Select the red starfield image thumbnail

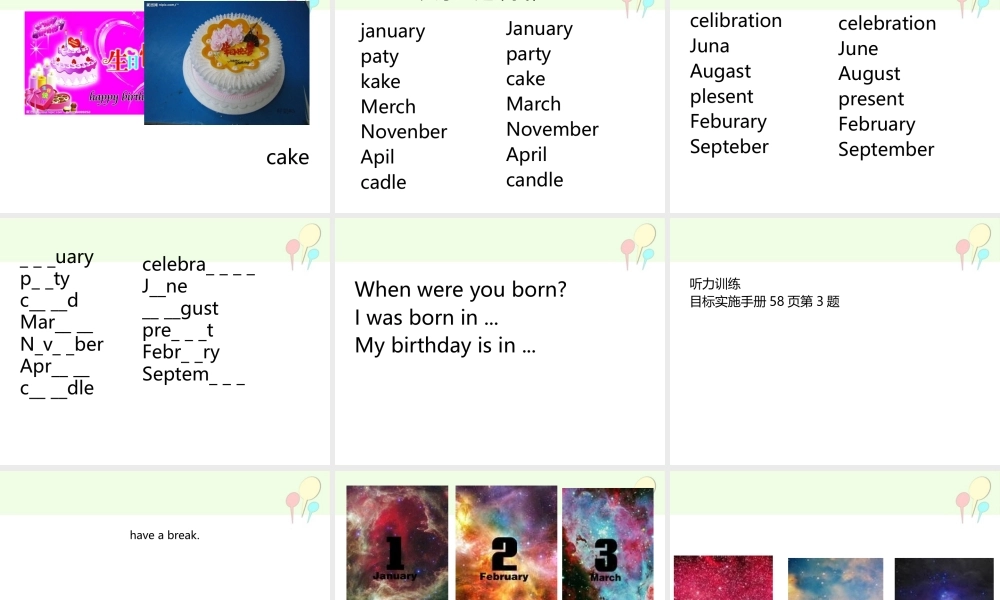point(723,578)
